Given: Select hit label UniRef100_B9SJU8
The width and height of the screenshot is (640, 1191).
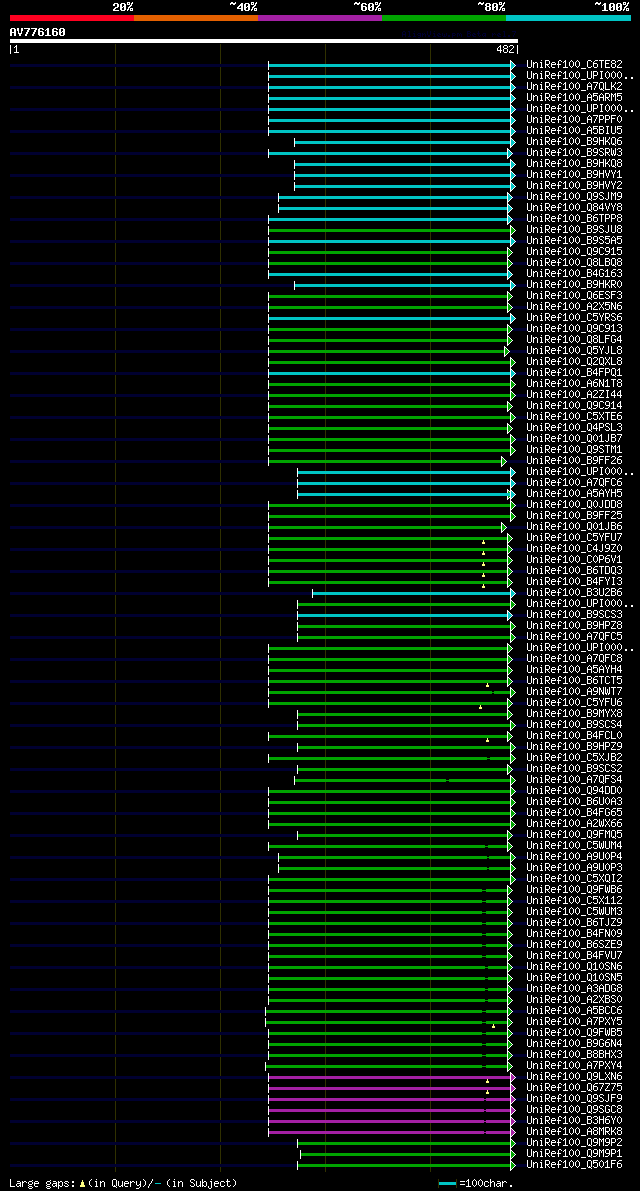Looking at the screenshot, I should click(574, 230).
